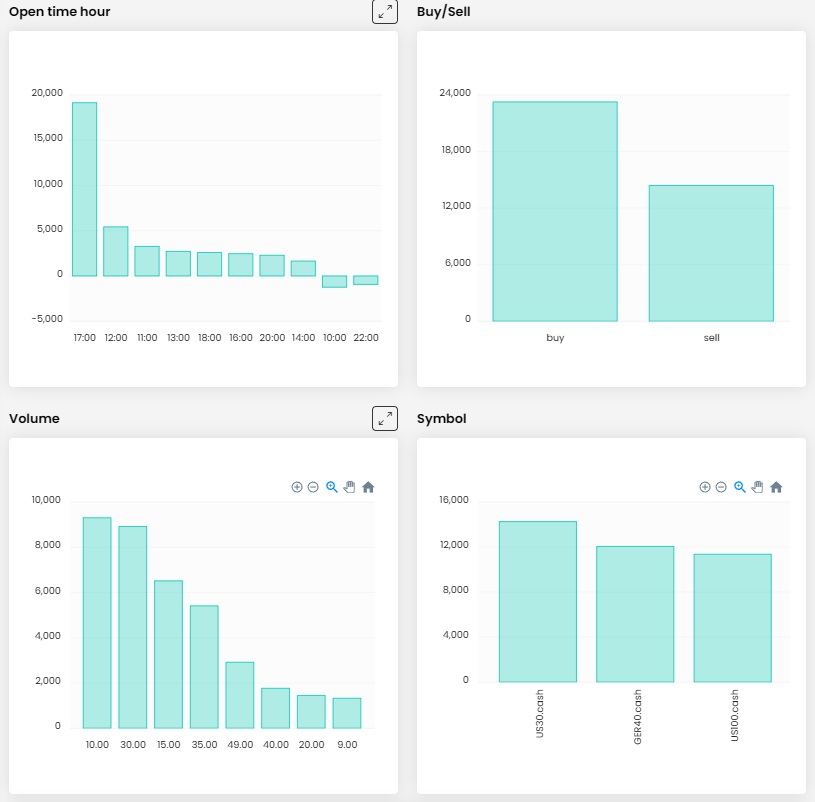Viewport: 815px width, 802px height.
Task: Zoom in on the Symbol chart
Action: tap(705, 487)
